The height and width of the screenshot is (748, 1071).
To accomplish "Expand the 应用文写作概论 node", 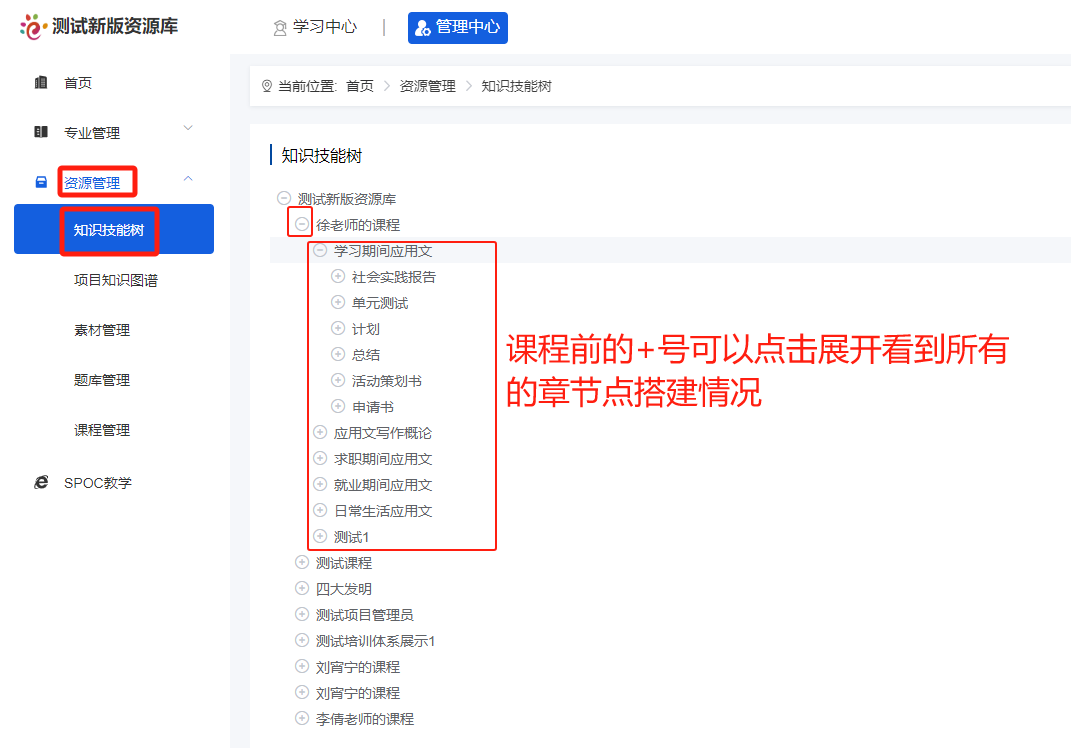I will click(x=320, y=432).
